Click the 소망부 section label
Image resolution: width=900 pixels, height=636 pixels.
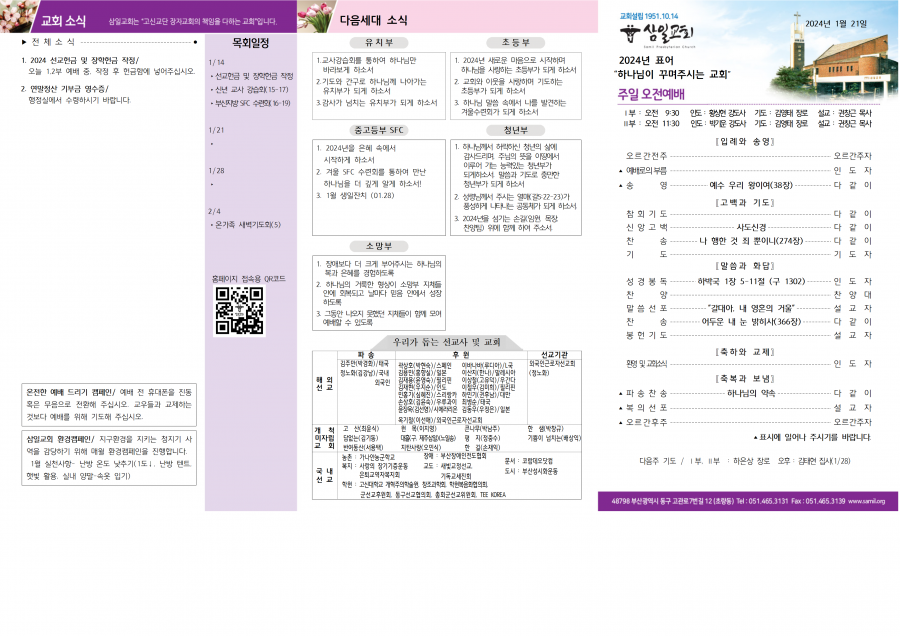pos(377,245)
